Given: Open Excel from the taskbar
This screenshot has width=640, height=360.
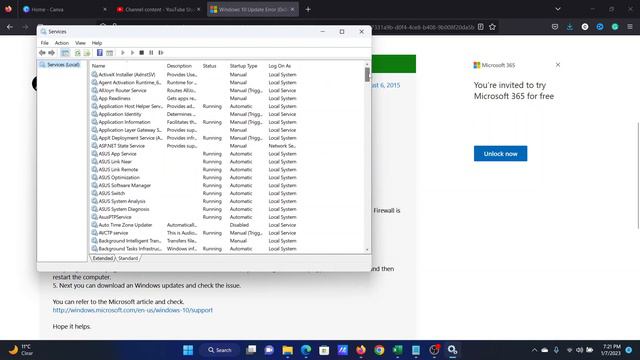Looking at the screenshot, I should 398,350.
